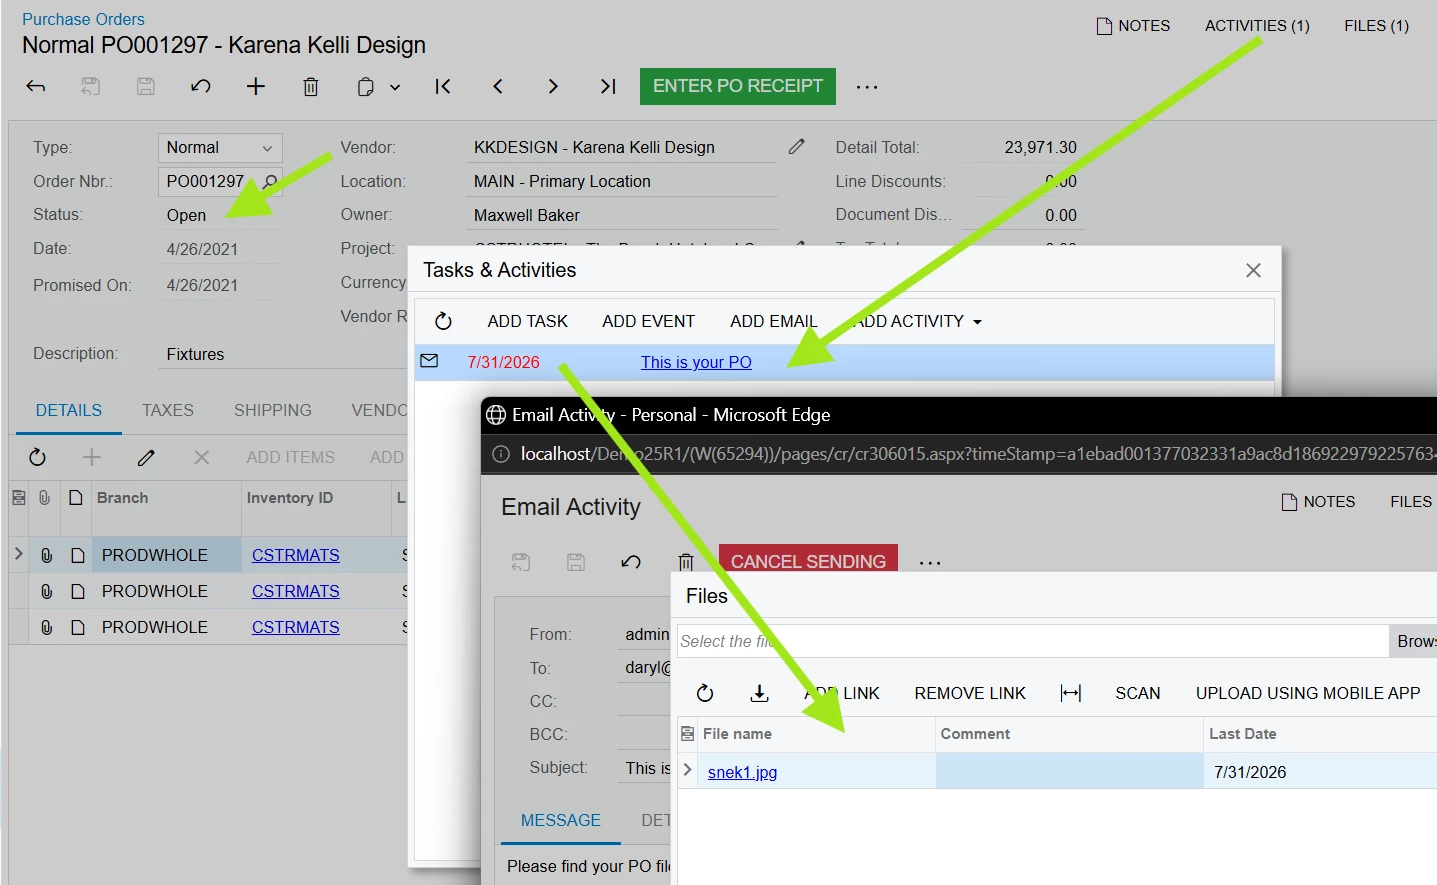Click REMOVE LINK in Files dialog
The width and height of the screenshot is (1437, 885).
point(970,693)
